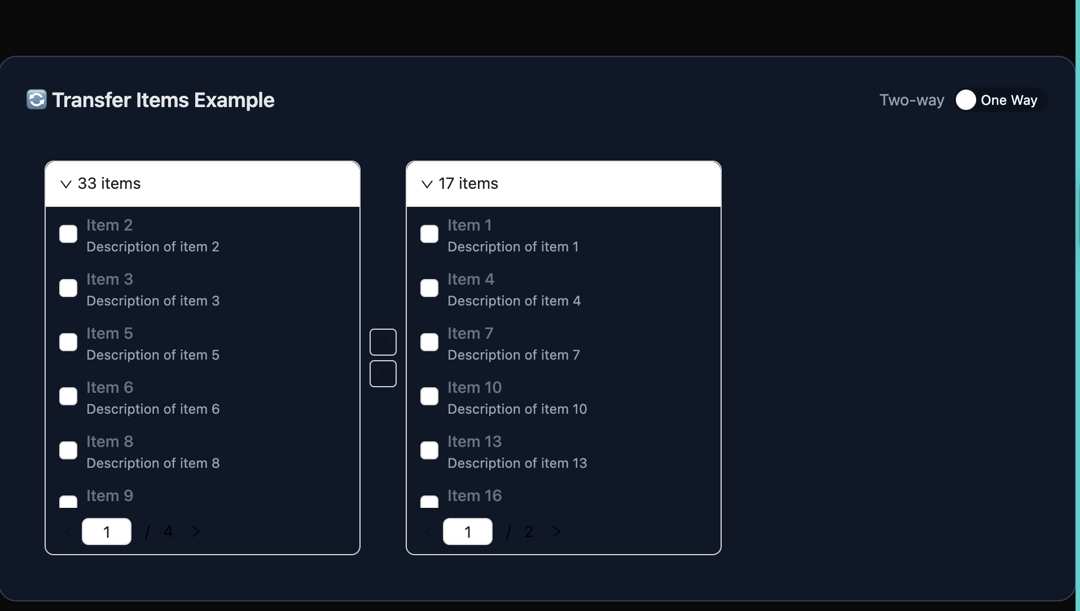The width and height of the screenshot is (1080, 611).
Task: Check the Item 7 checkbox
Action: pyautogui.click(x=429, y=342)
